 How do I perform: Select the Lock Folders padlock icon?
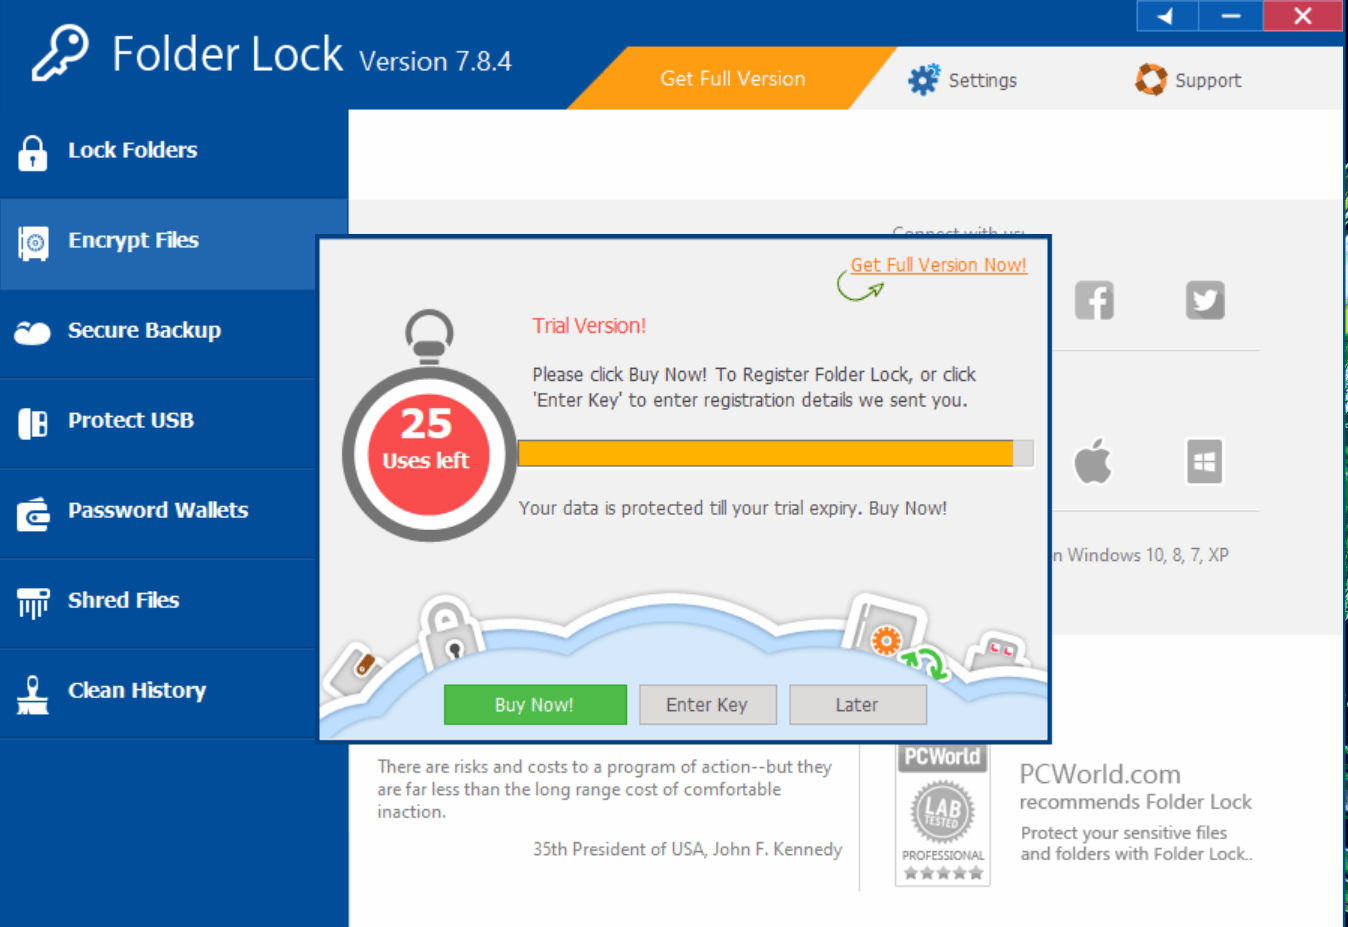click(x=33, y=151)
